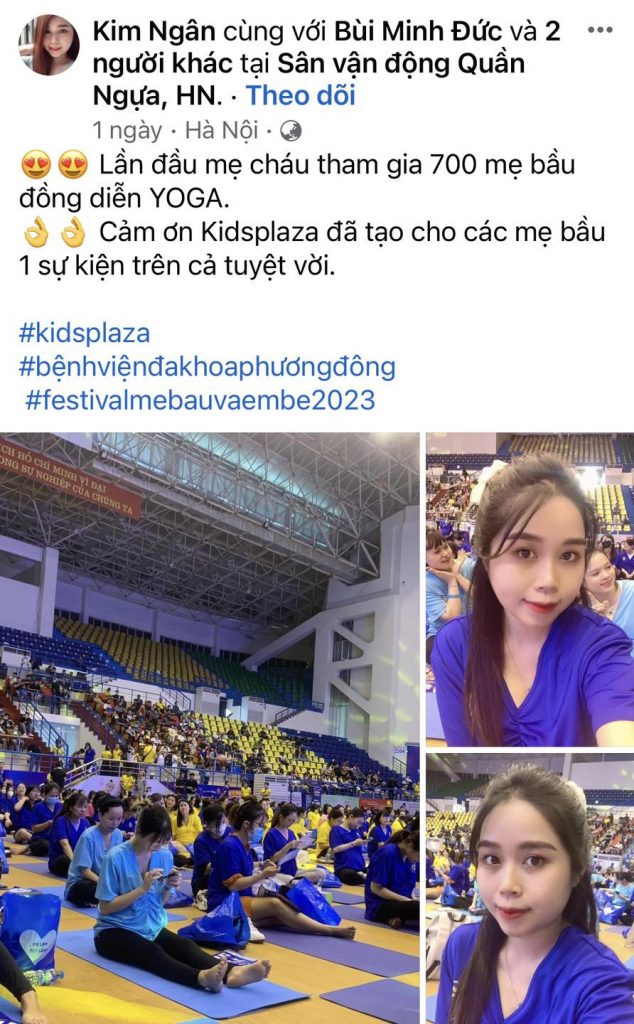Open Bùi Minh Đức tagged profile

(419, 31)
